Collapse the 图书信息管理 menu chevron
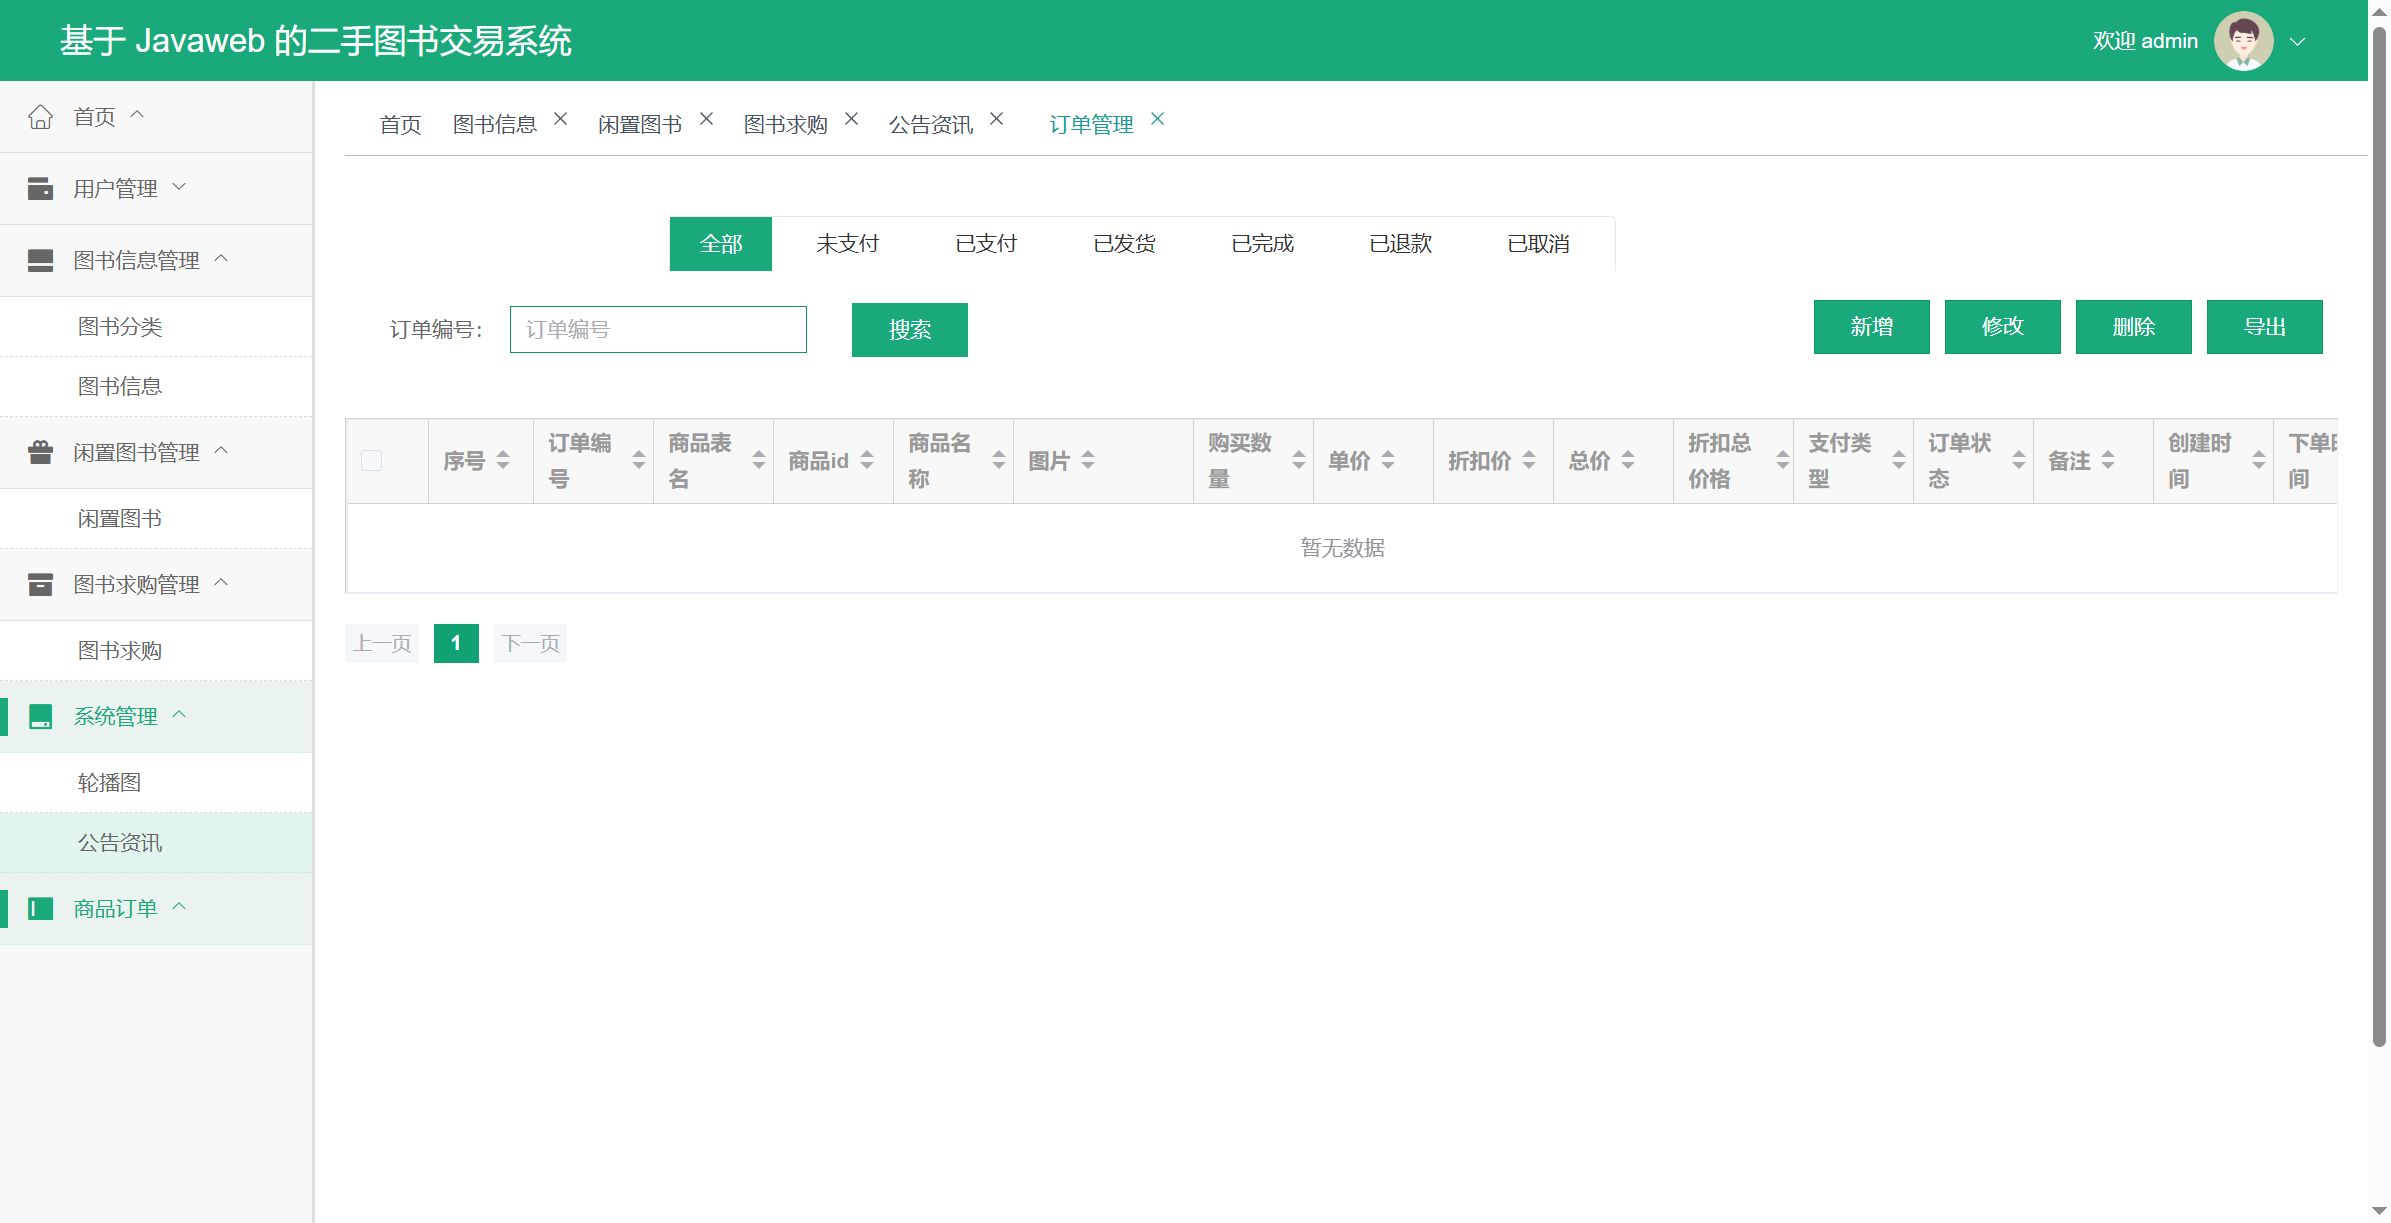This screenshot has width=2391, height=1223. tap(221, 259)
